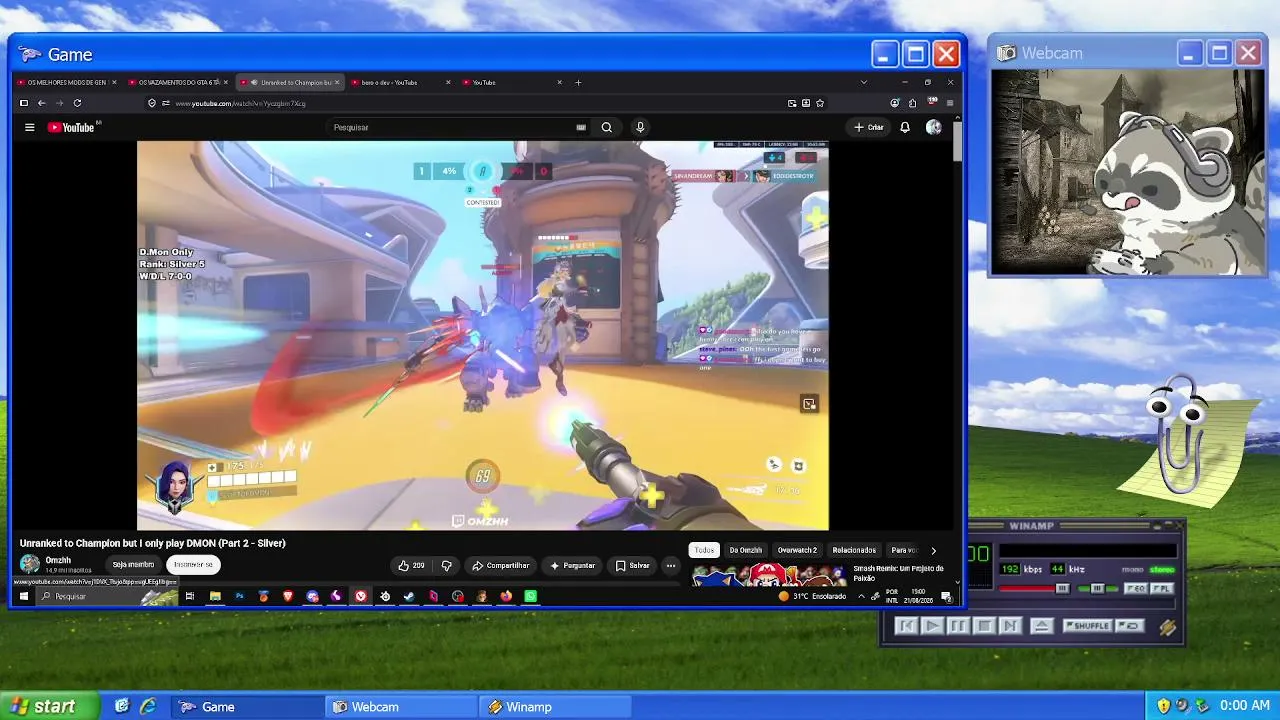Select the 'Overwatch 2' filter chip
Viewport: 1280px width, 720px height.
(x=798, y=550)
